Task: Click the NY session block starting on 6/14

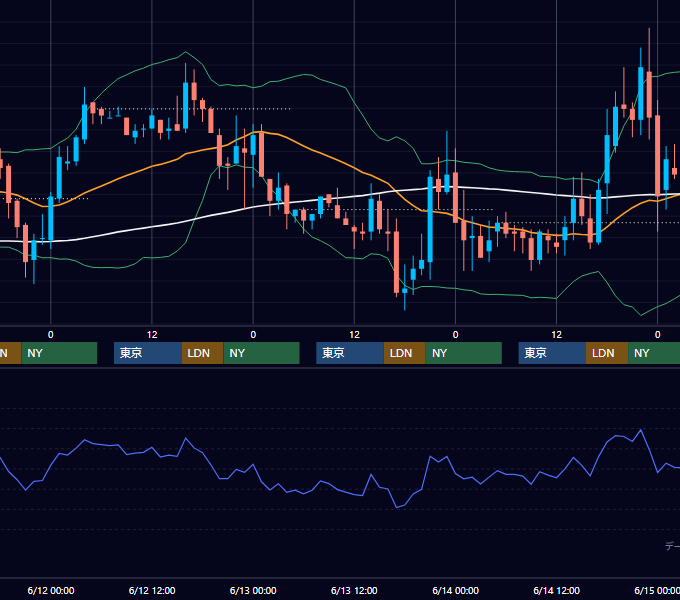Action: click(654, 353)
